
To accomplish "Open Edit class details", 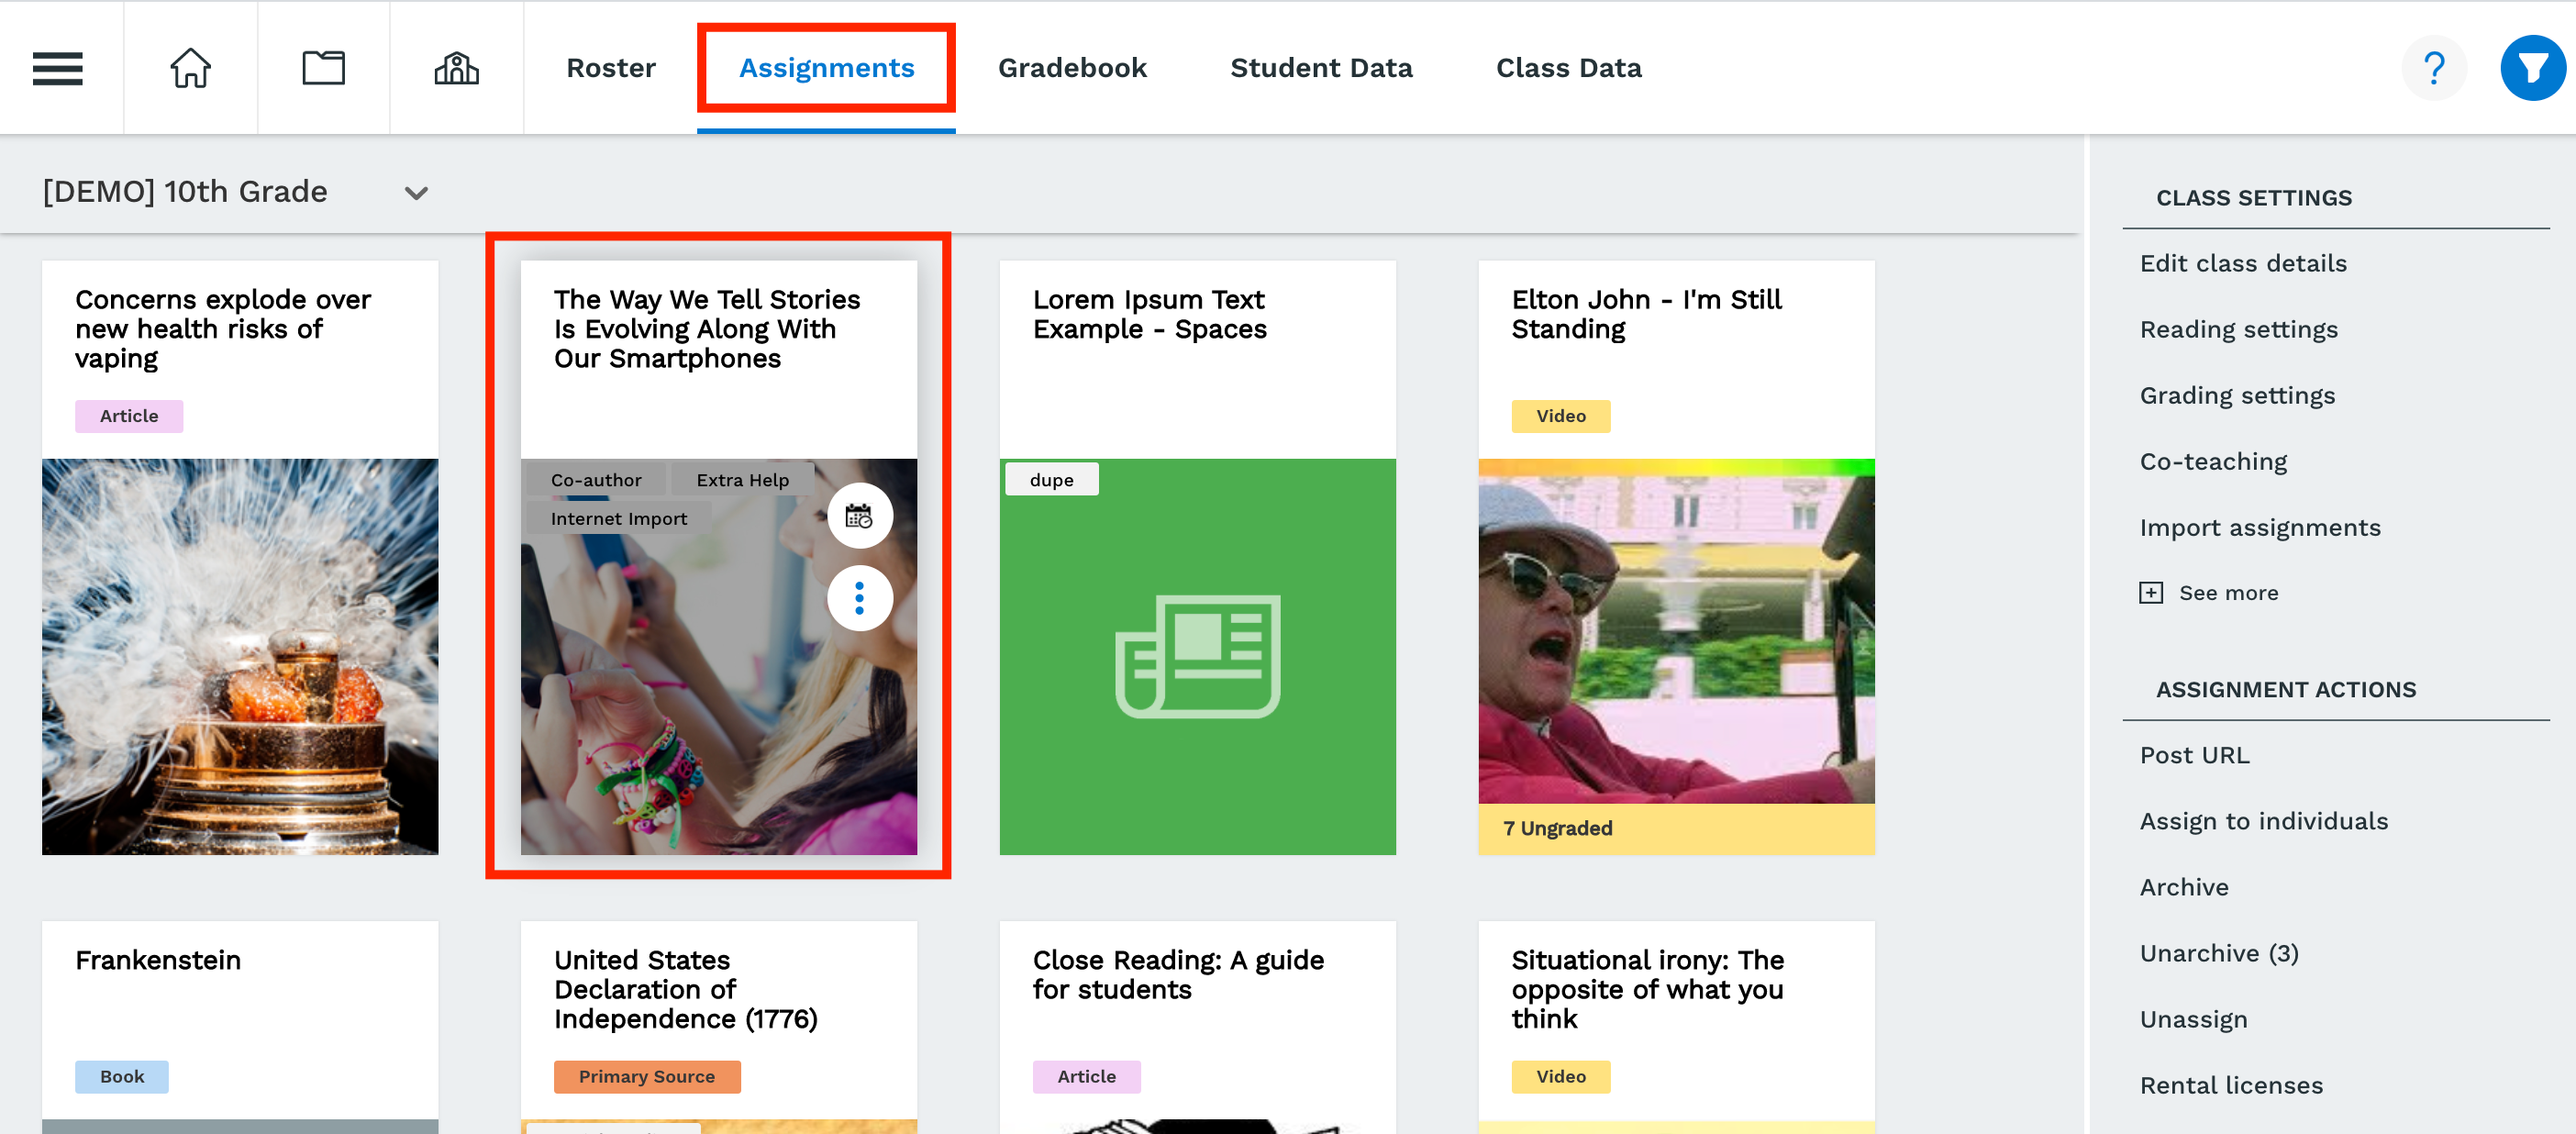I will tap(2242, 263).
